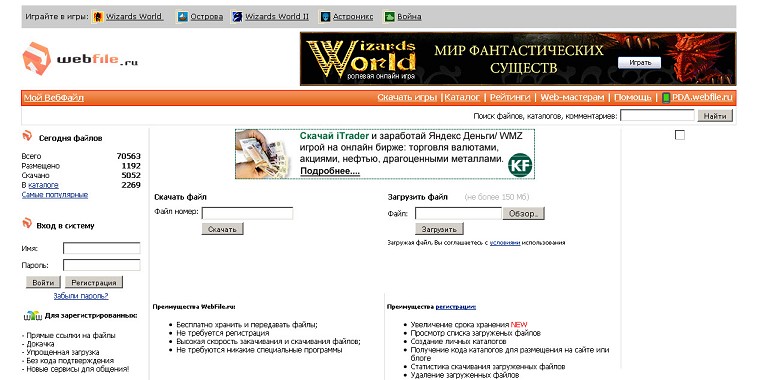This screenshot has height=380, width=758.
Task: Focus the Файл номер input field
Action: [x=247, y=213]
